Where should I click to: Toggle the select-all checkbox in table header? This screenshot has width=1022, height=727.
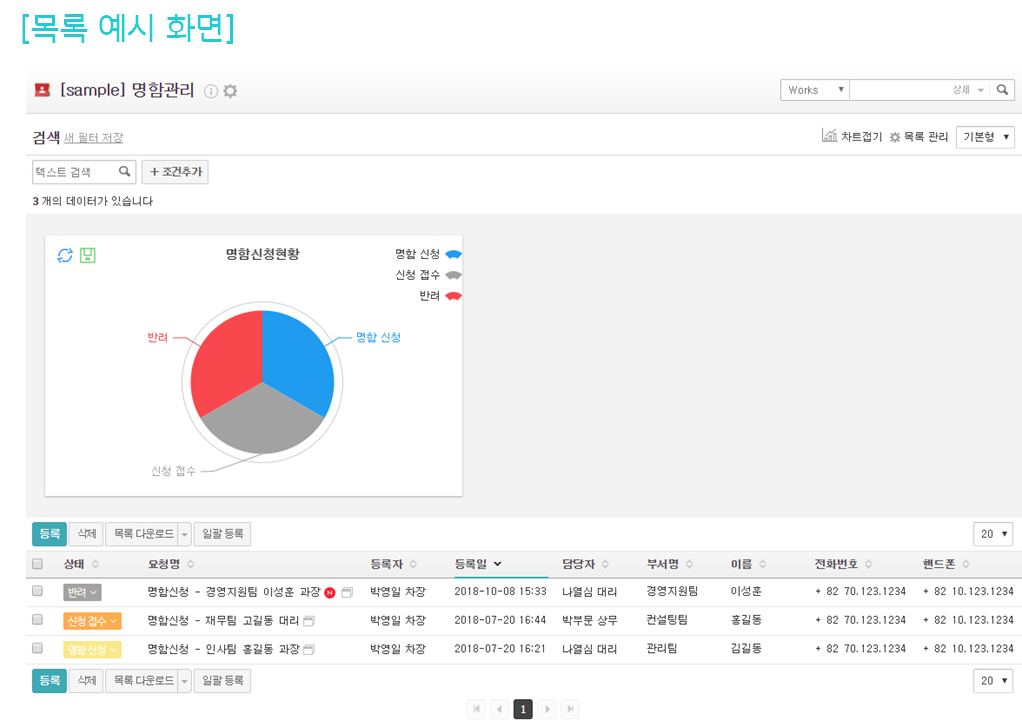tap(38, 564)
